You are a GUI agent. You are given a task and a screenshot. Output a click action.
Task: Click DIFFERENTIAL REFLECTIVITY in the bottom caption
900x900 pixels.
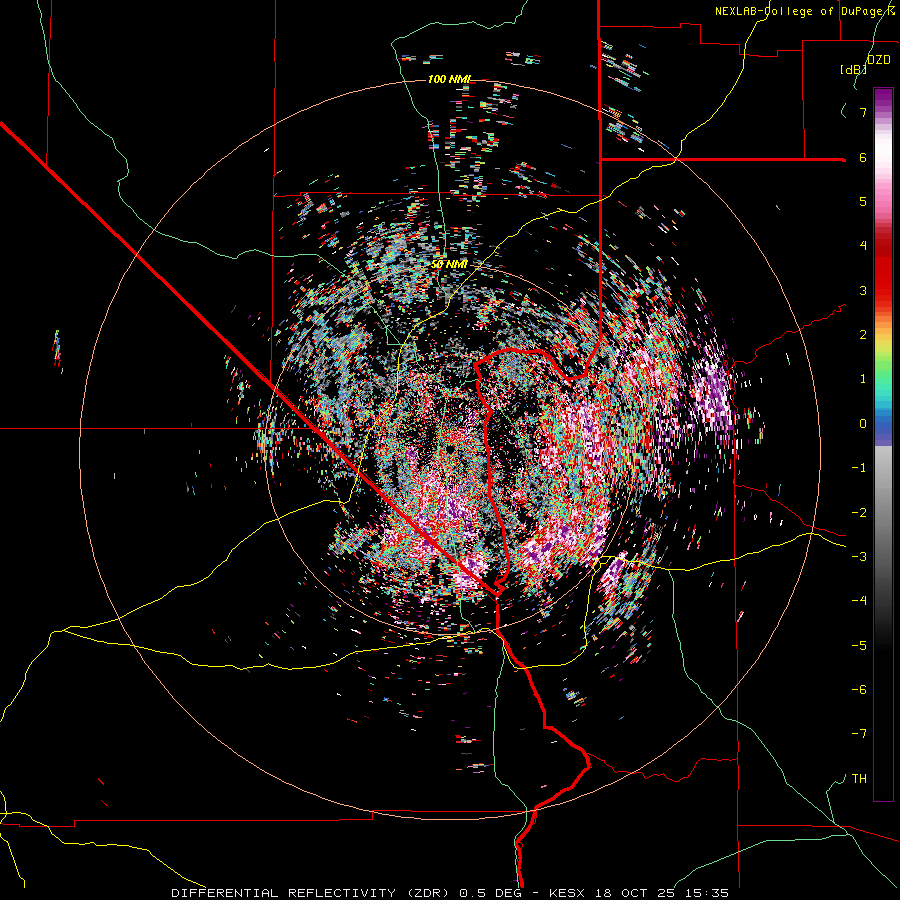[284, 893]
